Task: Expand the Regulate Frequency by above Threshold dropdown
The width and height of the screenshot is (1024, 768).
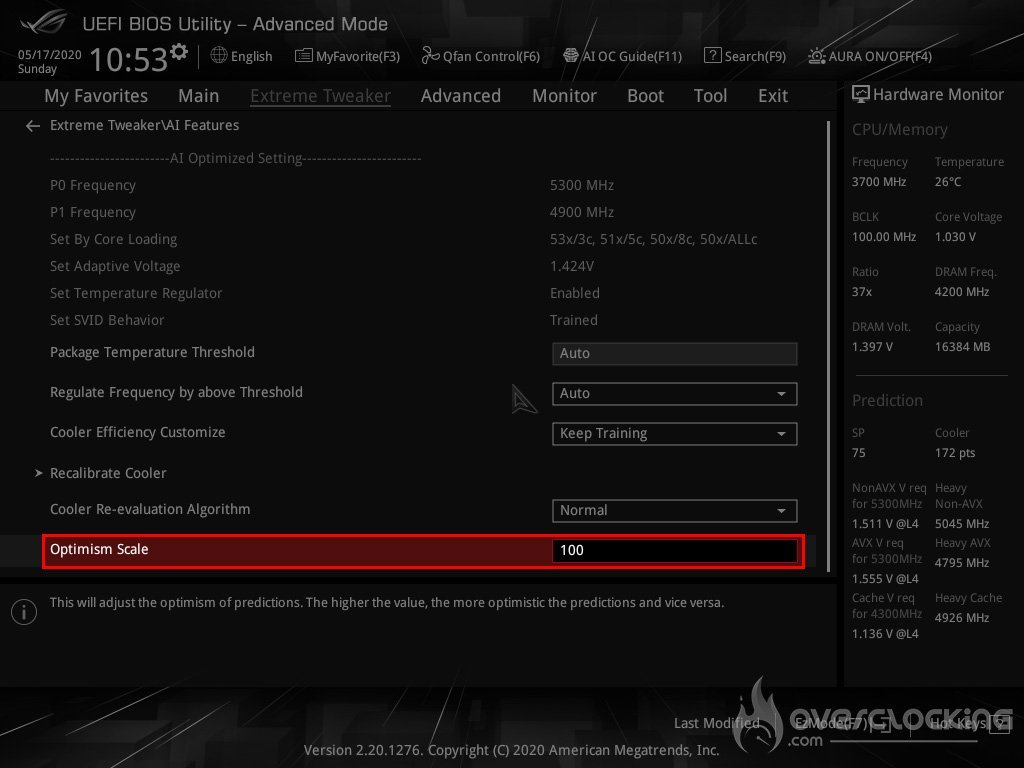Action: coord(674,394)
